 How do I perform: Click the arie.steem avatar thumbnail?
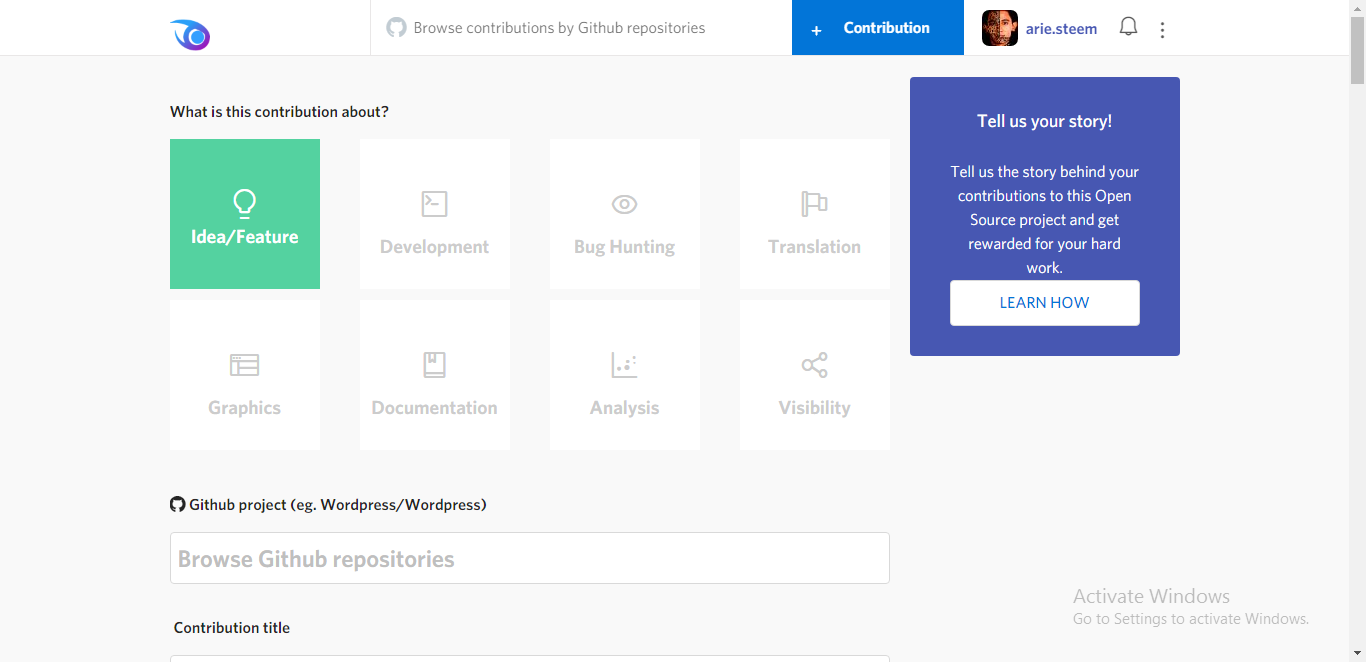1000,28
